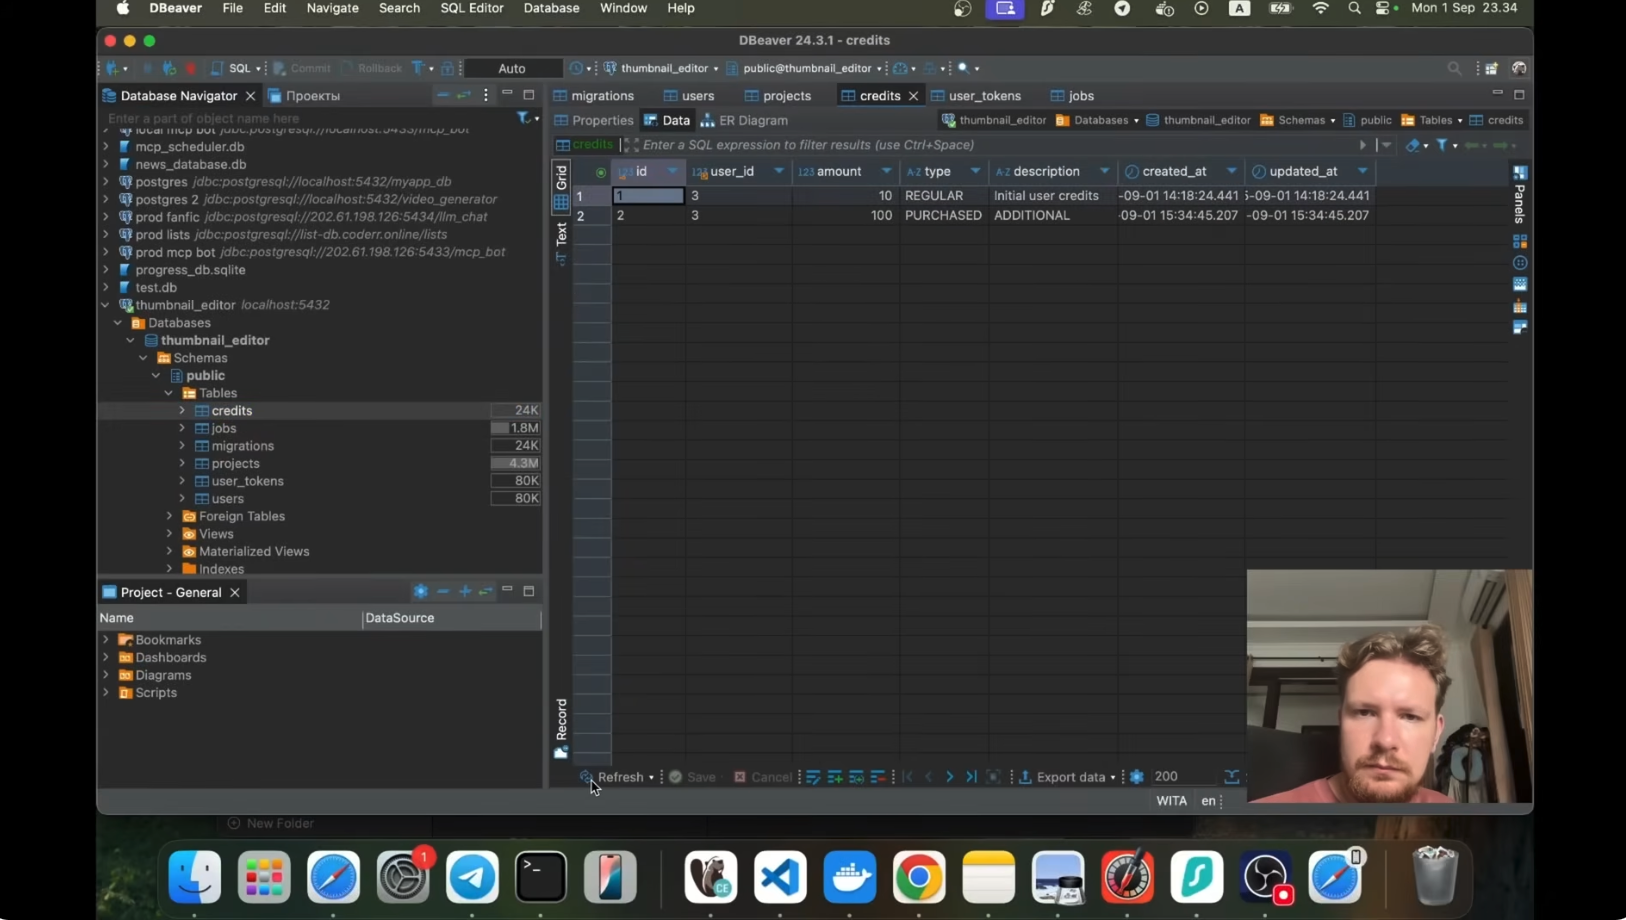Toggle the Auto commit mode box
1626x920 pixels.
512,69
